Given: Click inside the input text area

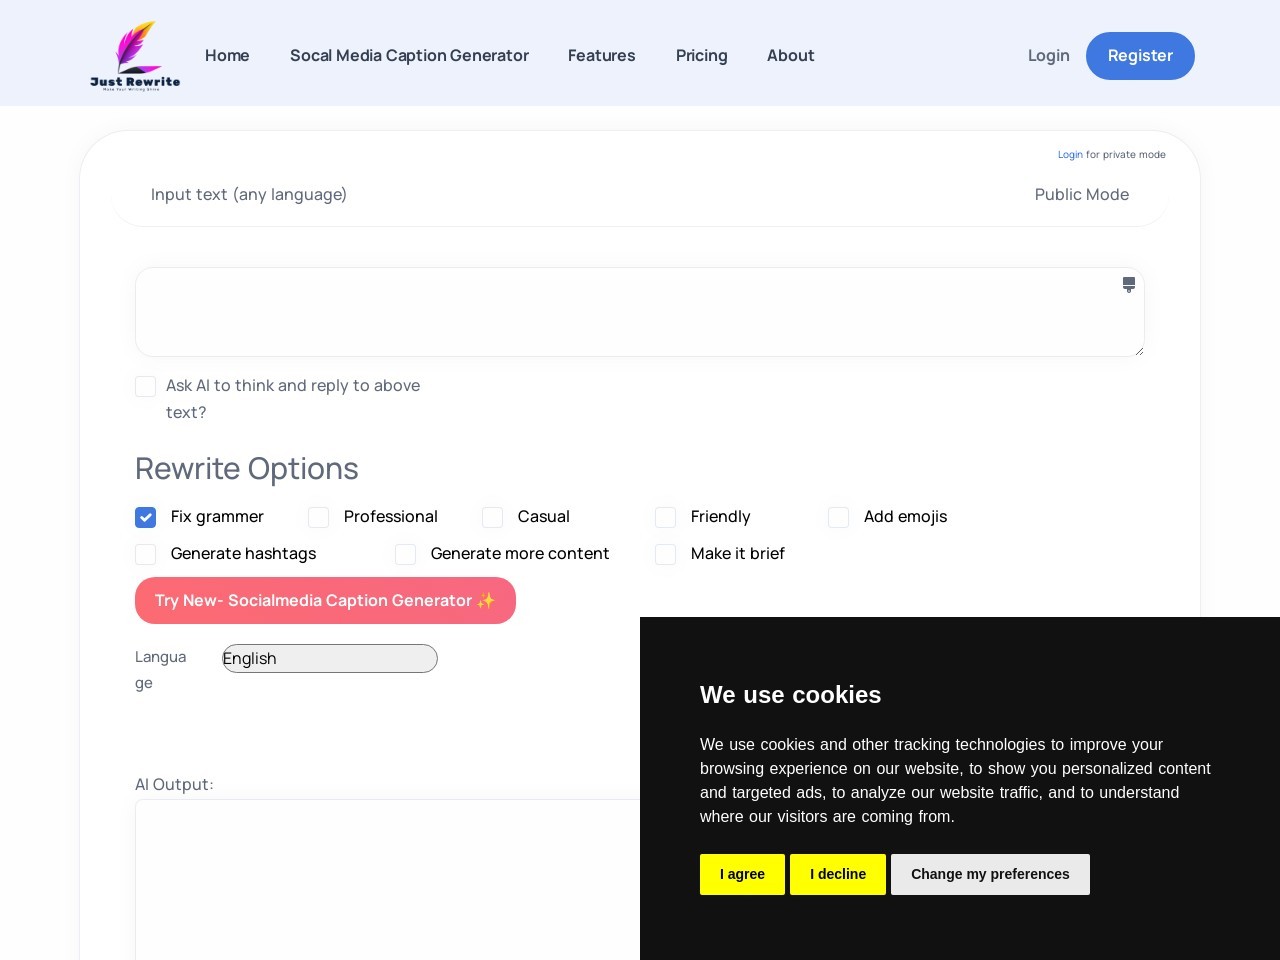Looking at the screenshot, I should [x=640, y=312].
